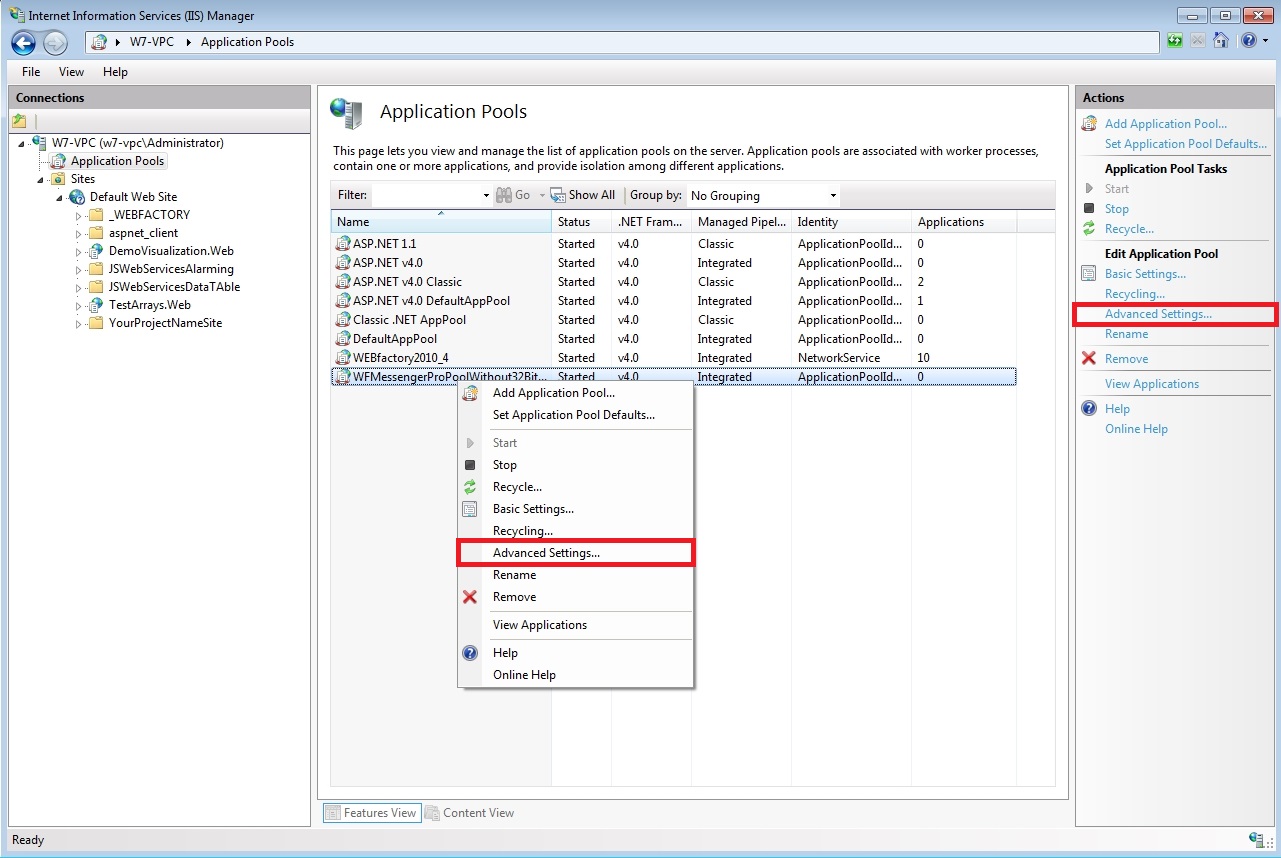Click the Stop icon in context menu
The image size is (1281, 858).
point(470,465)
